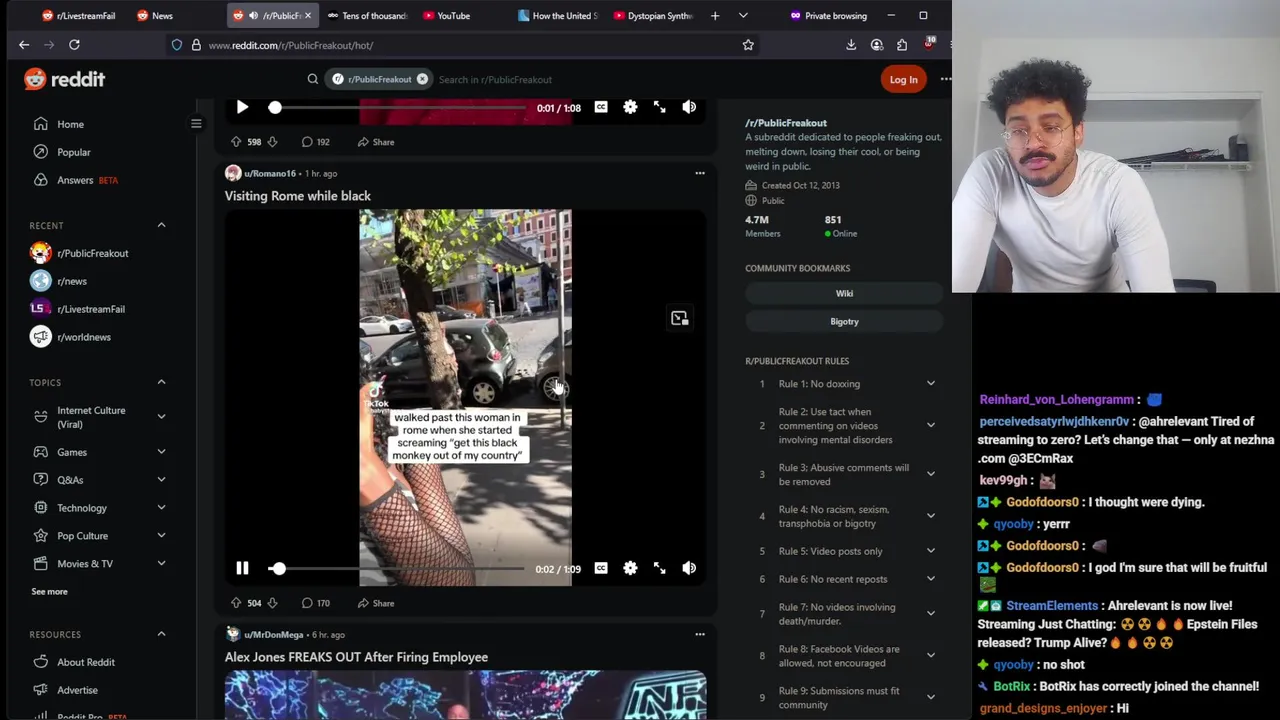This screenshot has height=720, width=1280.
Task: Open the Bigotry community bookmark
Action: [844, 321]
